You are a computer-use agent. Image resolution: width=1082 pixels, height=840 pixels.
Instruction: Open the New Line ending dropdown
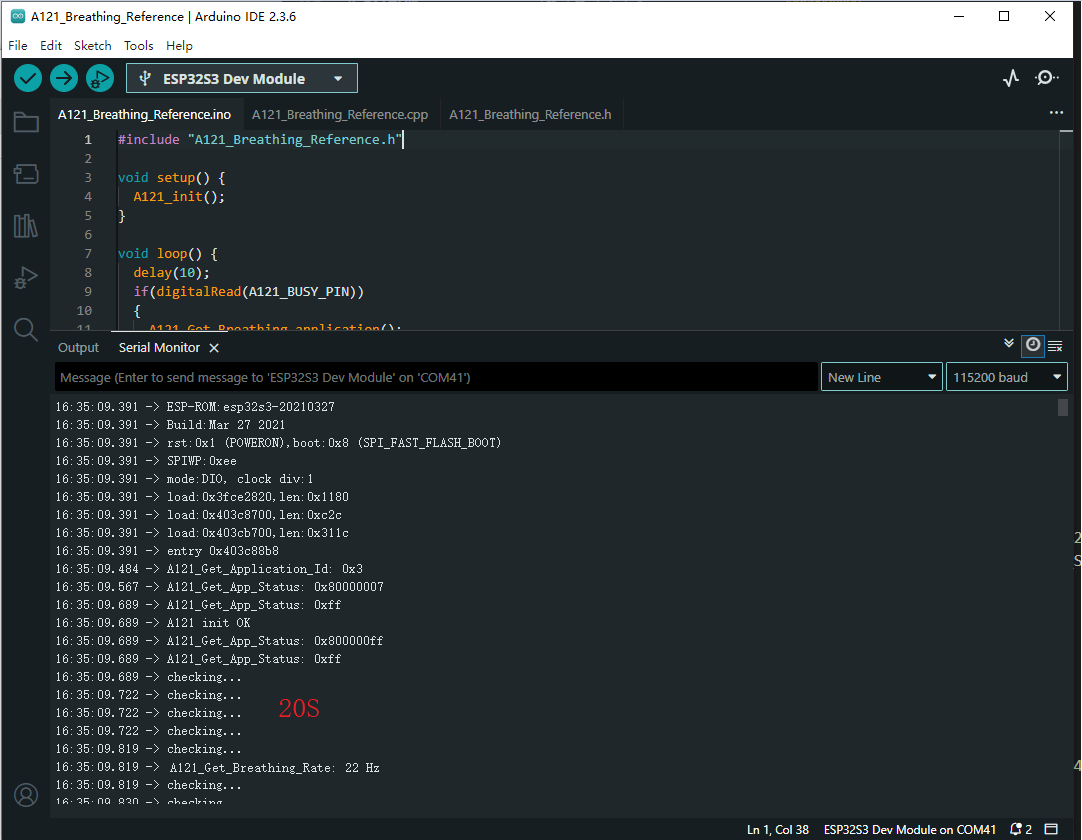tap(881, 377)
